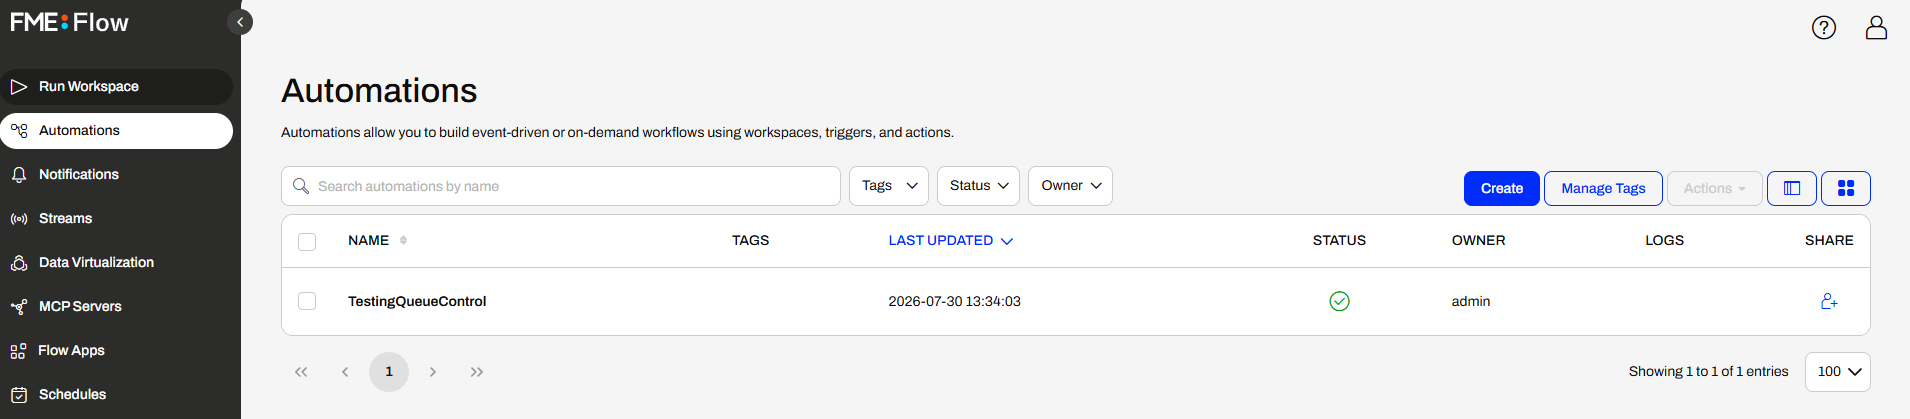Viewport: 1910px width, 419px height.
Task: Click the blue Create button
Action: pos(1502,188)
